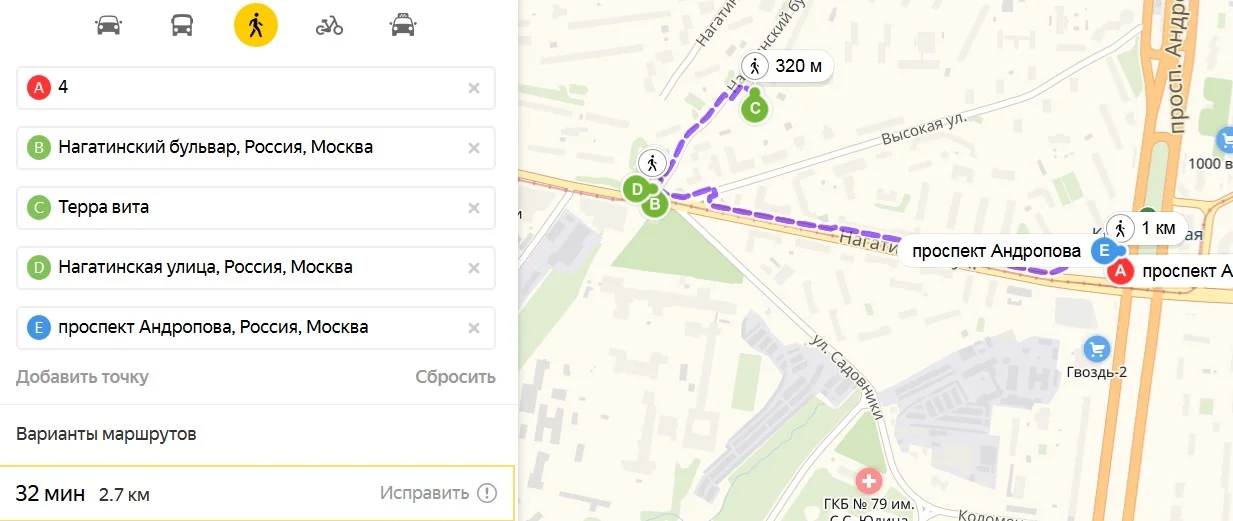This screenshot has width=1233, height=521.
Task: Select the walking route mode
Action: pos(256,26)
